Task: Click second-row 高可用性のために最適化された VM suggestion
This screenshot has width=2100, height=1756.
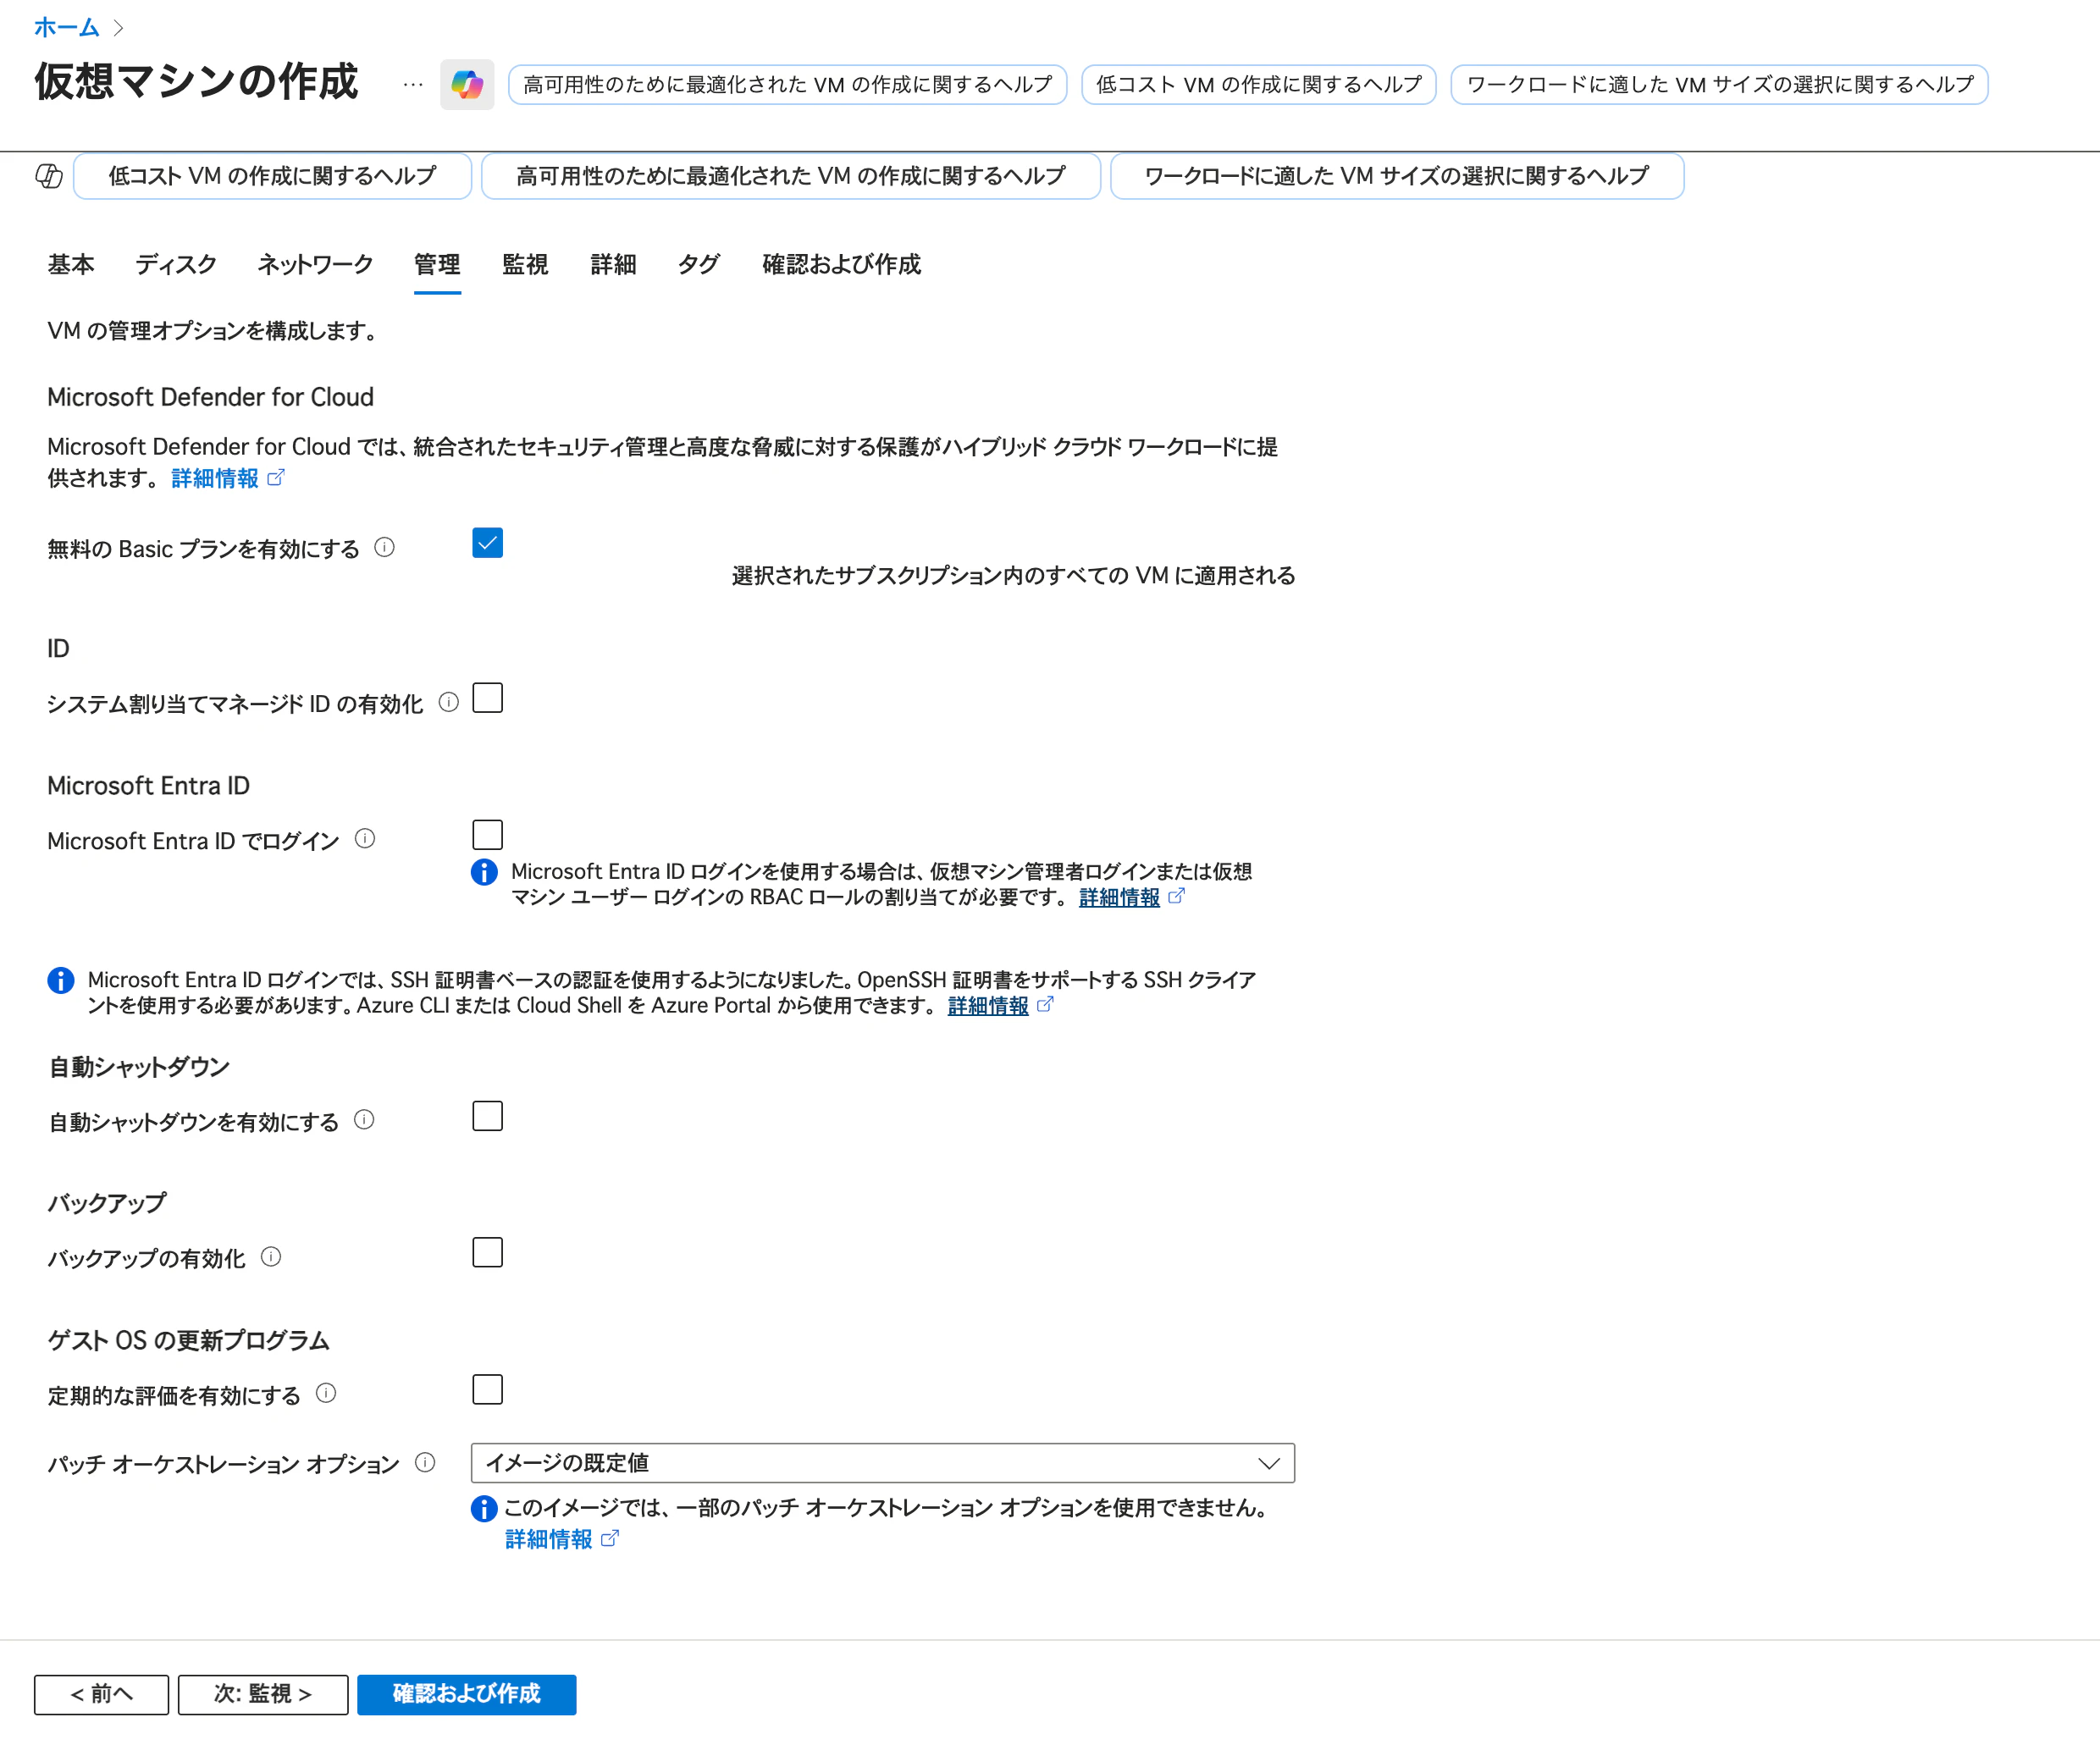Action: pos(790,176)
